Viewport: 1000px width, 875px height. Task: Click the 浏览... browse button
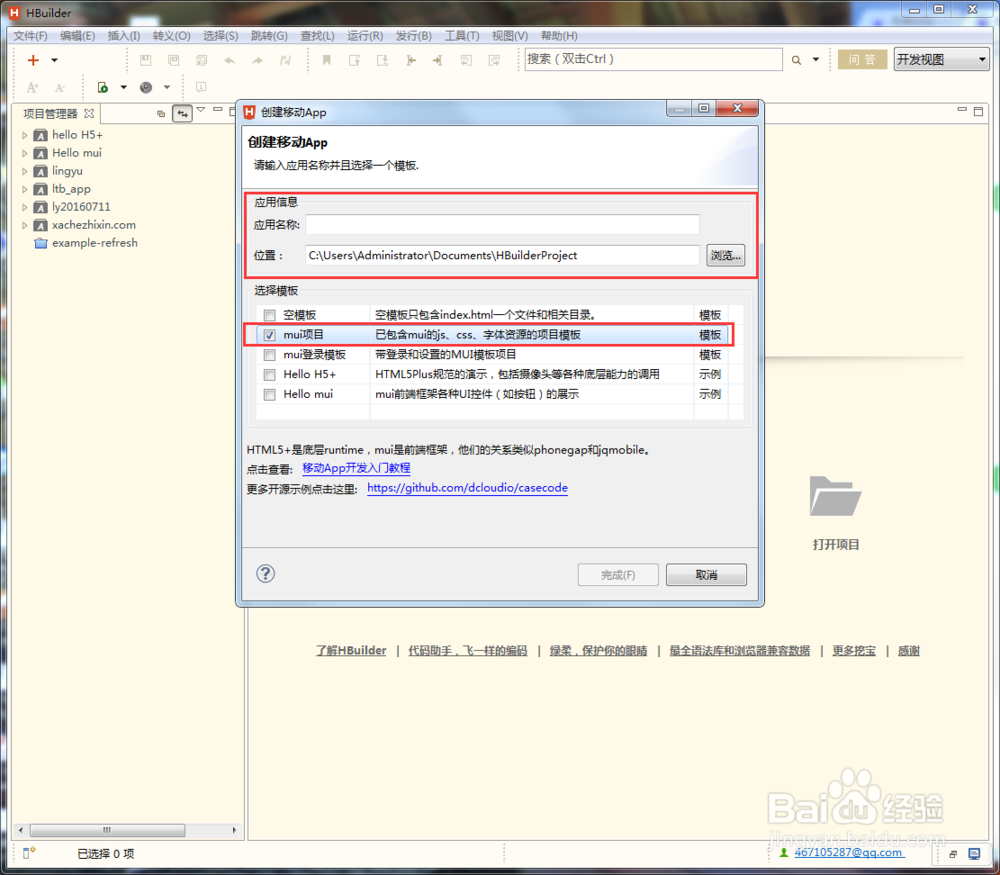point(725,255)
